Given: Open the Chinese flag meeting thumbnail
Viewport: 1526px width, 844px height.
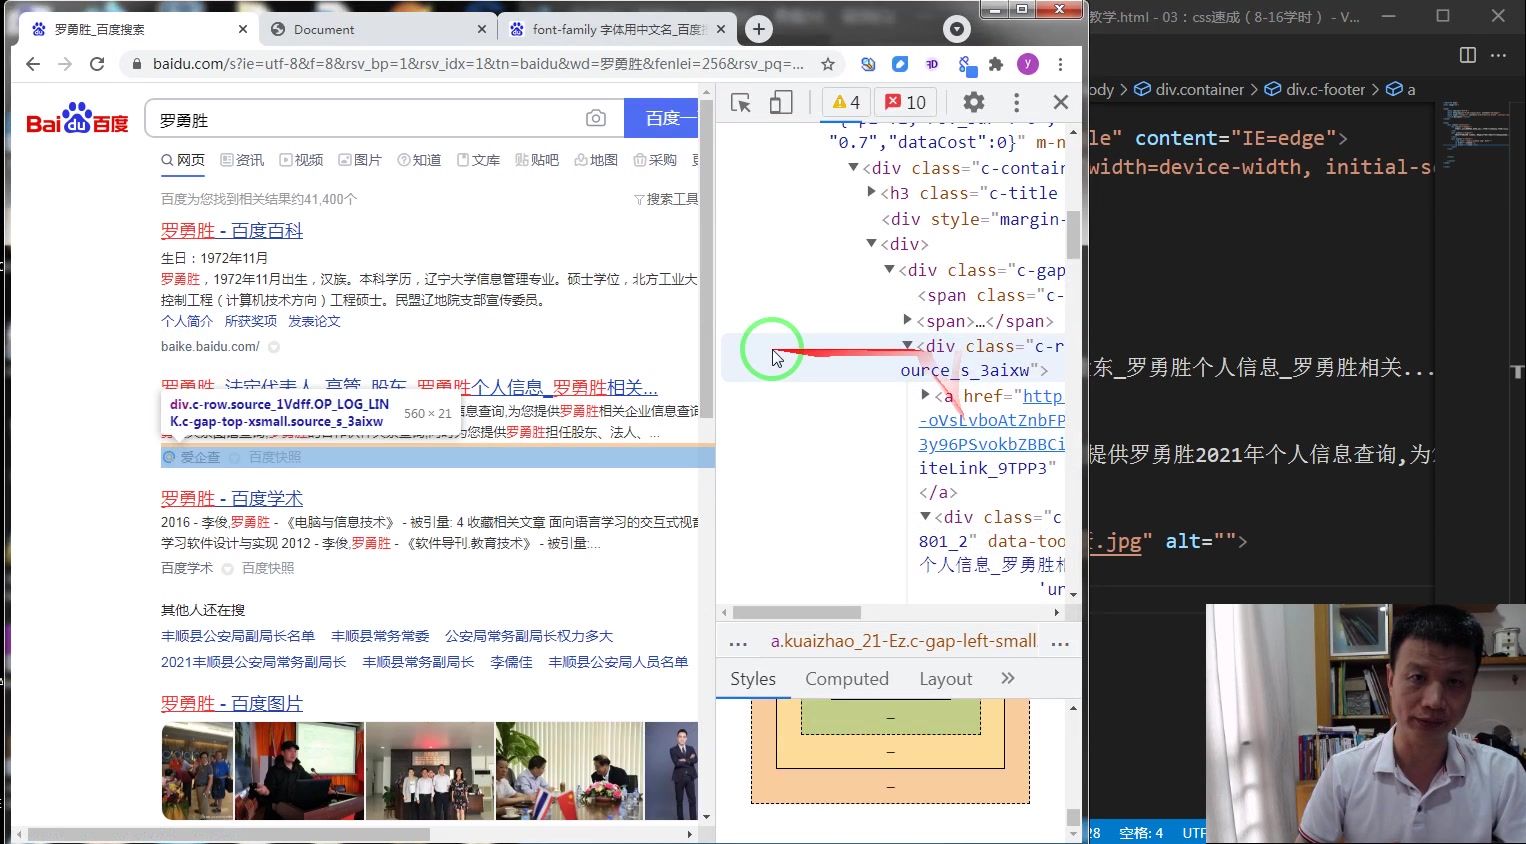Looking at the screenshot, I should tap(569, 770).
